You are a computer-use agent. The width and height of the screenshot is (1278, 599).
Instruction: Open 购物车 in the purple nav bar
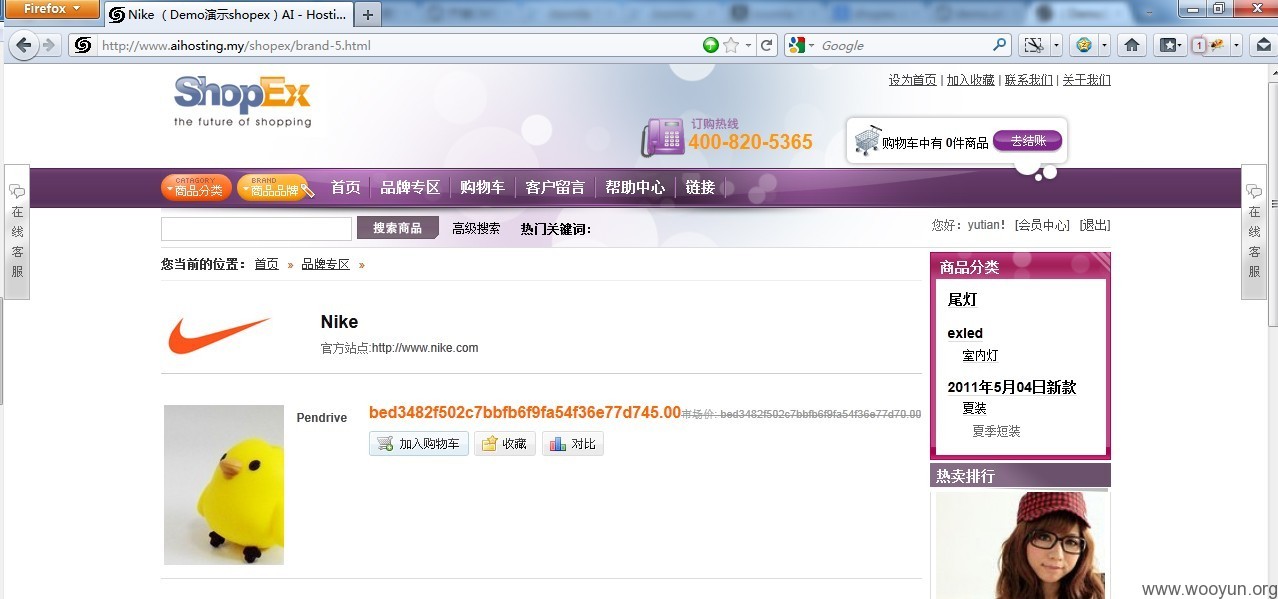pyautogui.click(x=482, y=187)
